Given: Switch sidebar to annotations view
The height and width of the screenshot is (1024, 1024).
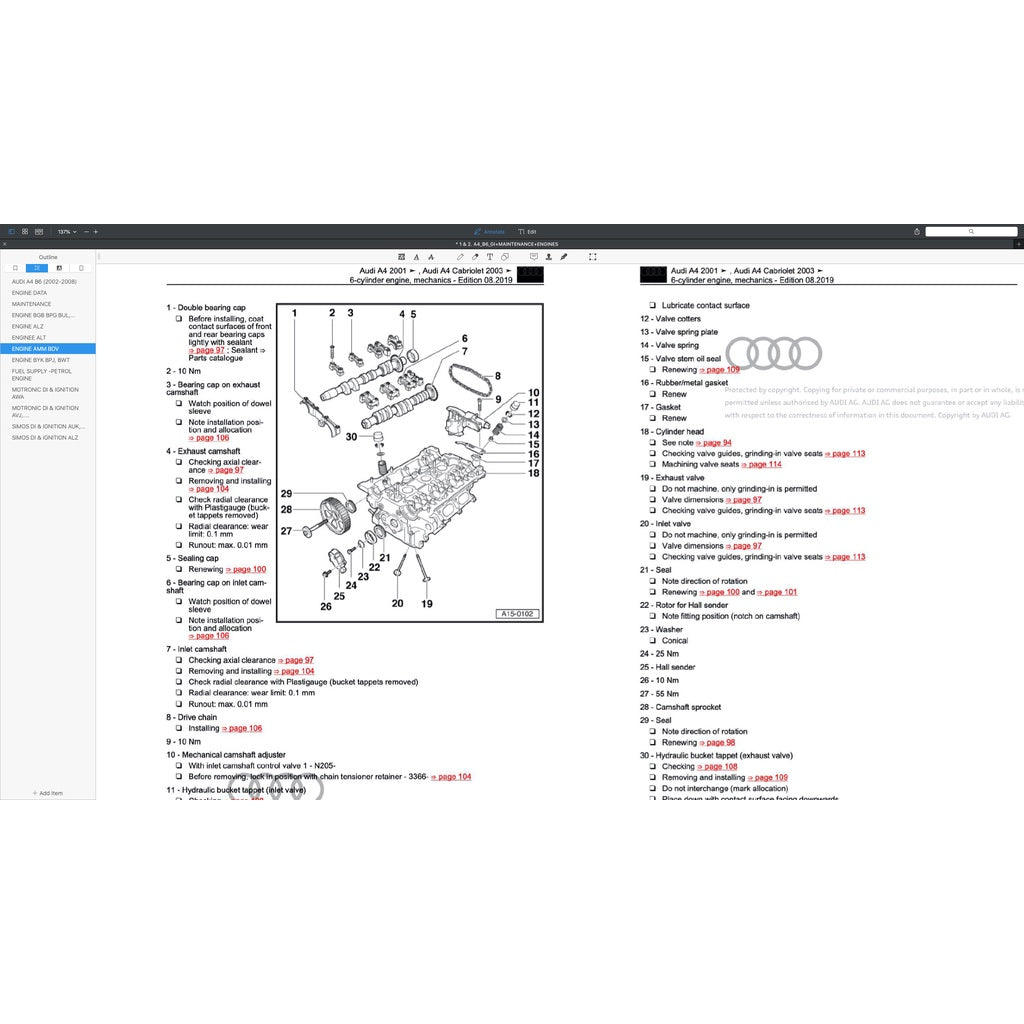Looking at the screenshot, I should pos(59,268).
